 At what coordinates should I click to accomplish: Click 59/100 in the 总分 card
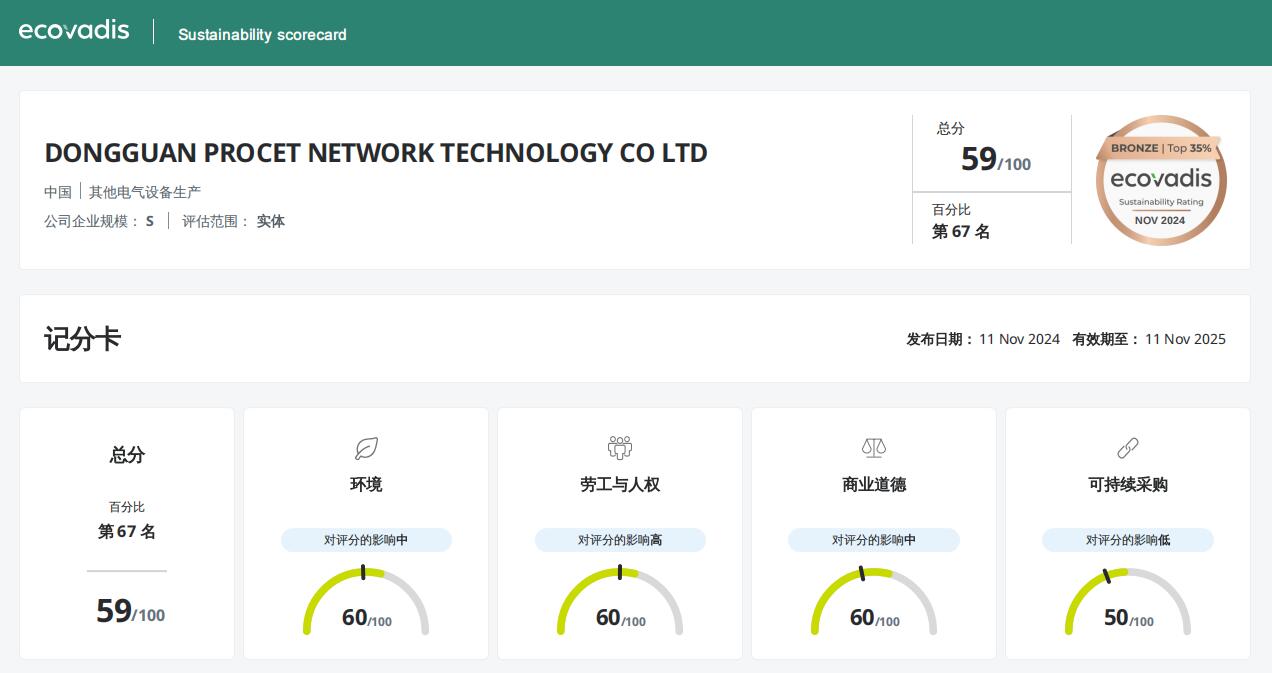tap(130, 610)
